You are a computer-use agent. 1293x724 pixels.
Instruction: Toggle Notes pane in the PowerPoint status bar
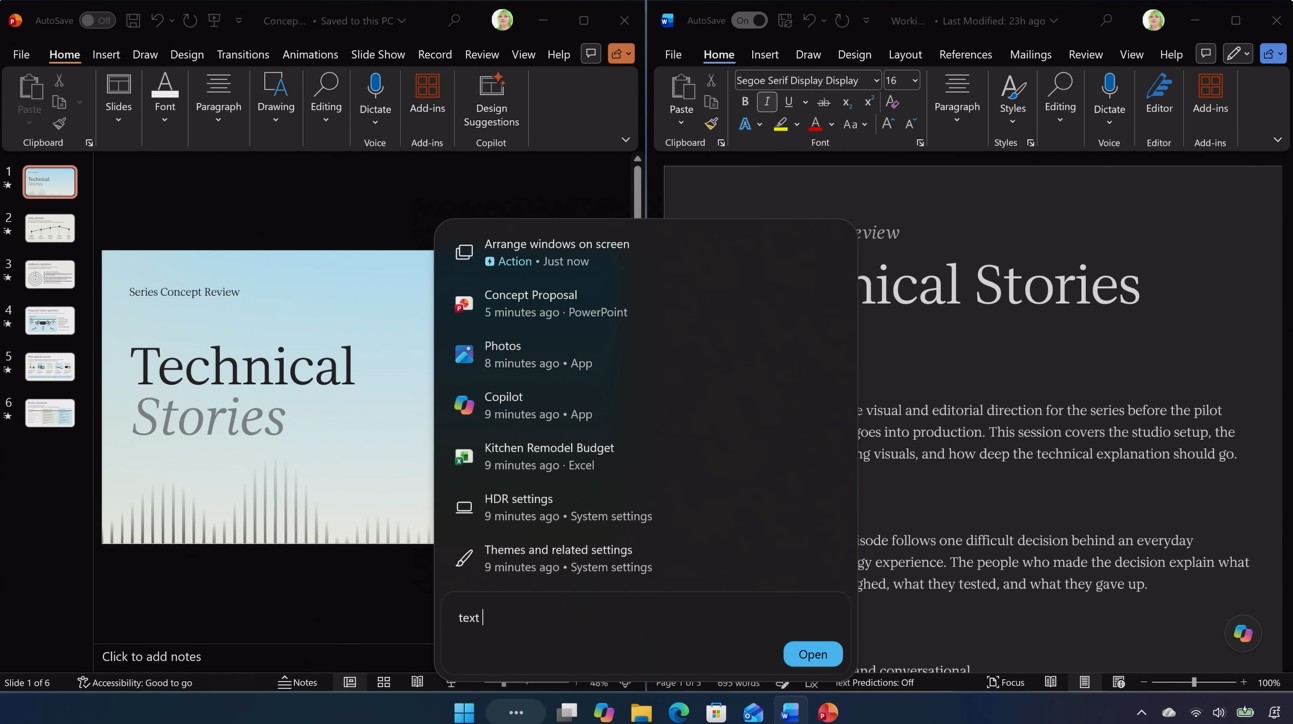click(297, 682)
